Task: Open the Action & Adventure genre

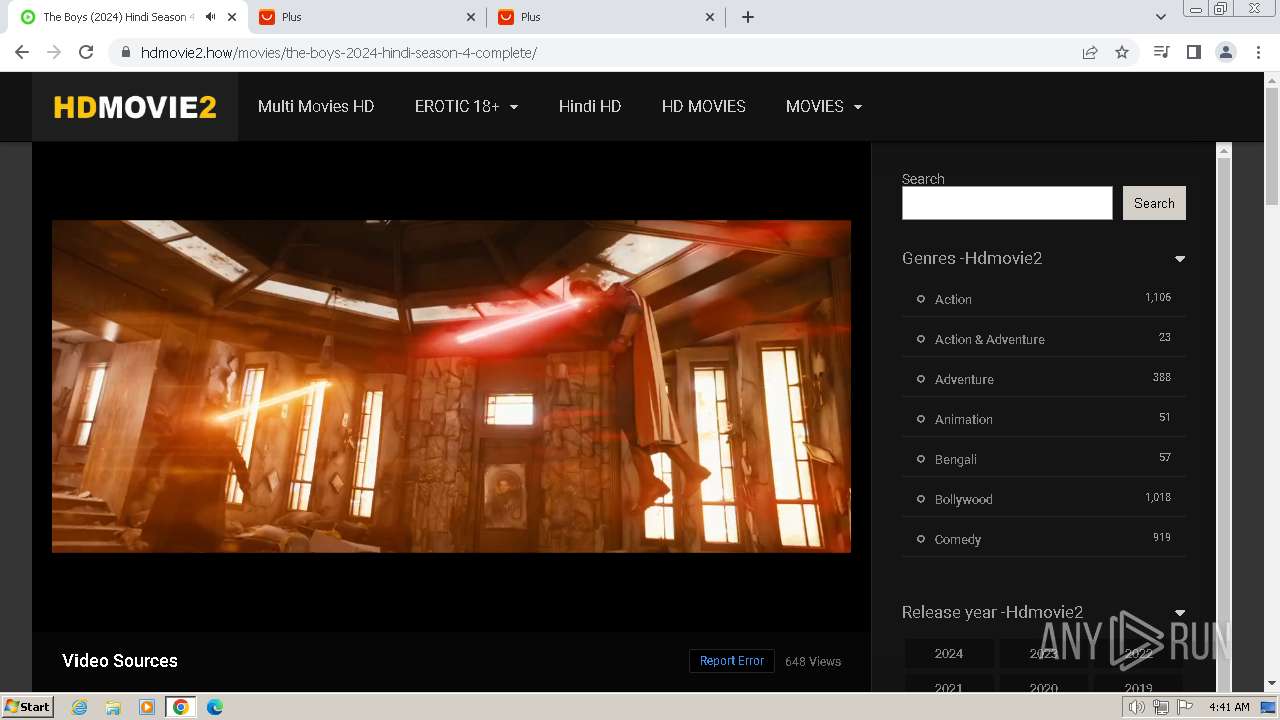Action: point(990,339)
